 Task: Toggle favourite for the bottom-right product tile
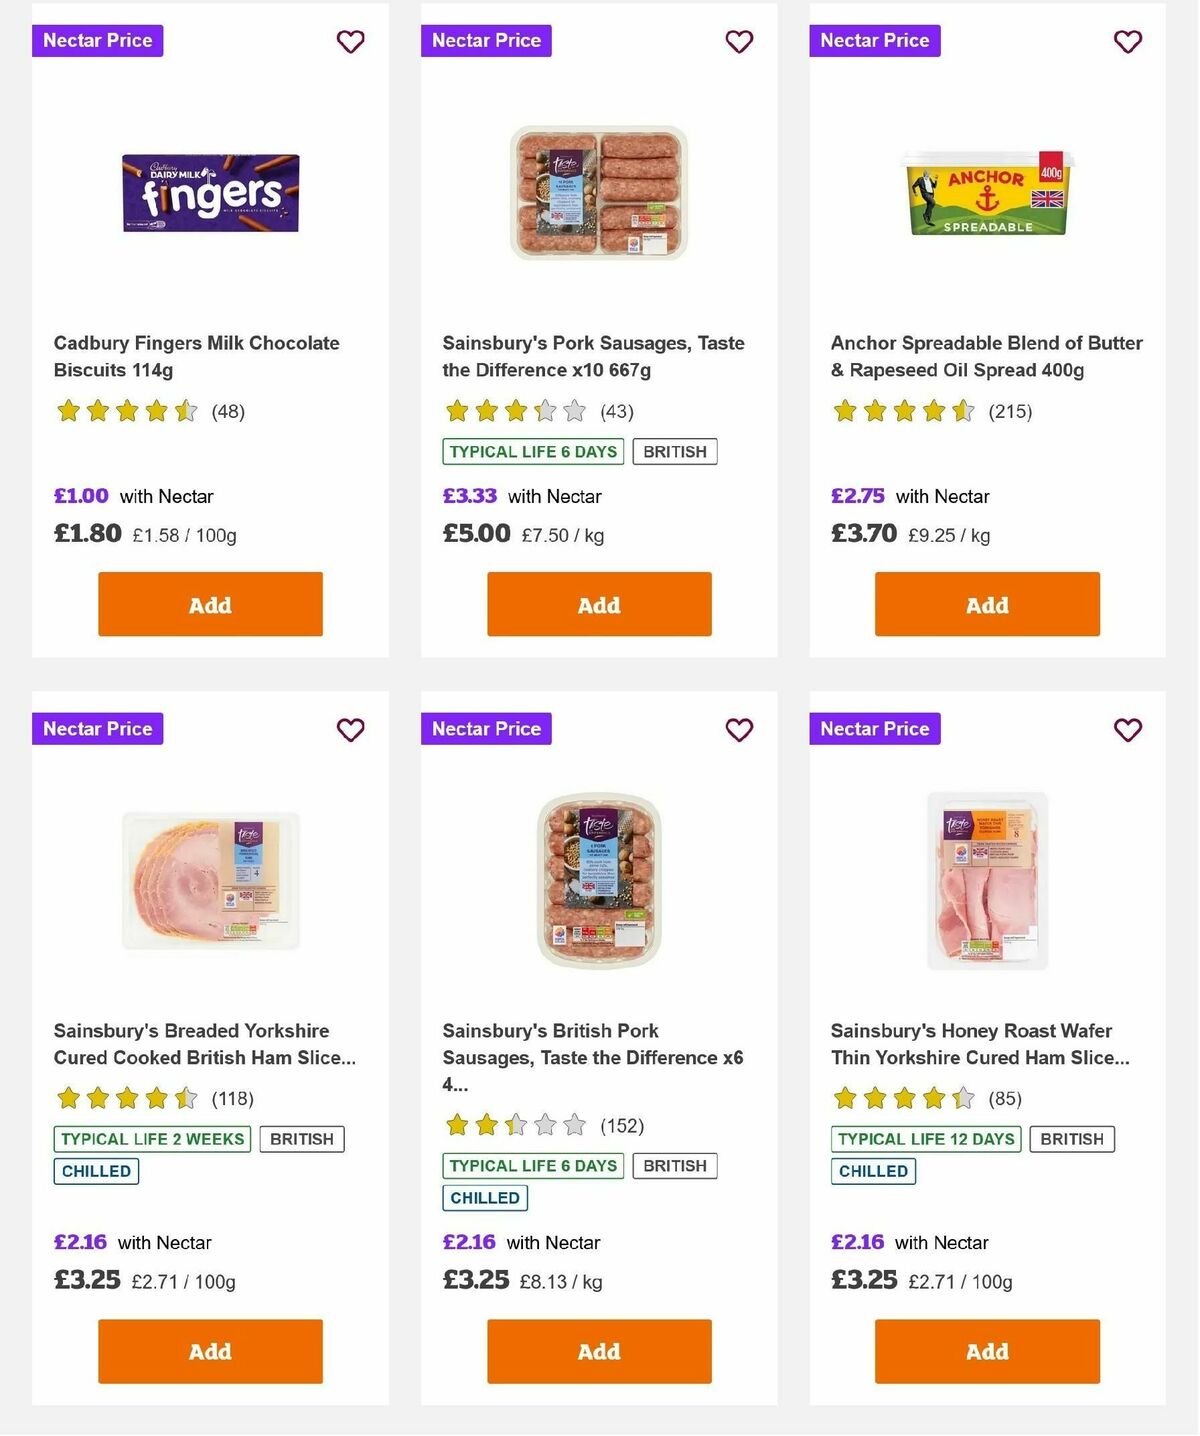1127,730
